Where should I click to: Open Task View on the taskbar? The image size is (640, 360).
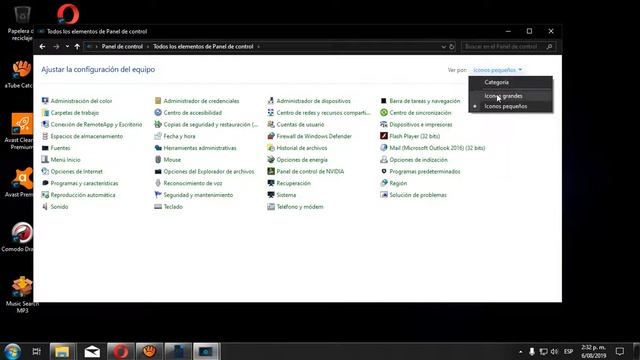[x=36, y=351]
